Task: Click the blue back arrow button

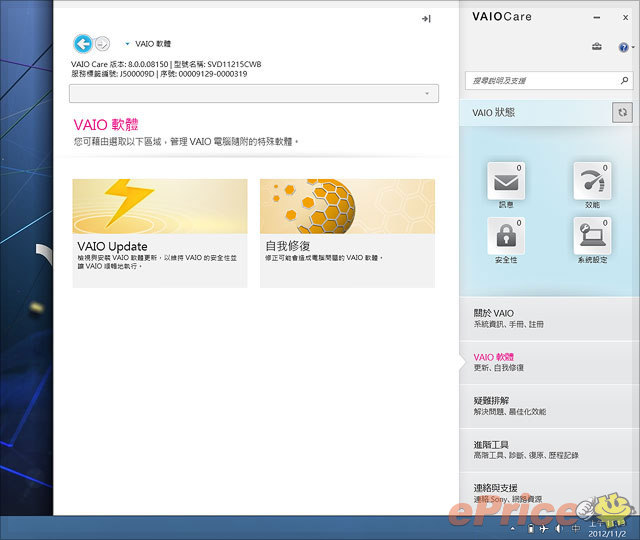Action: click(82, 43)
